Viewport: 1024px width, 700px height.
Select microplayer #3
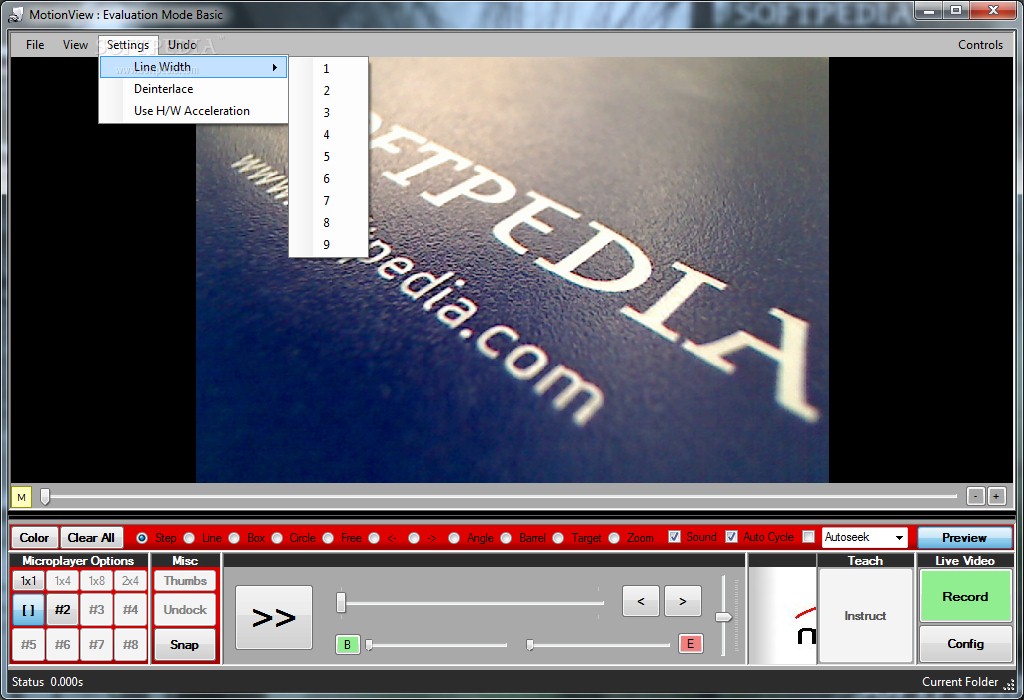tap(97, 610)
